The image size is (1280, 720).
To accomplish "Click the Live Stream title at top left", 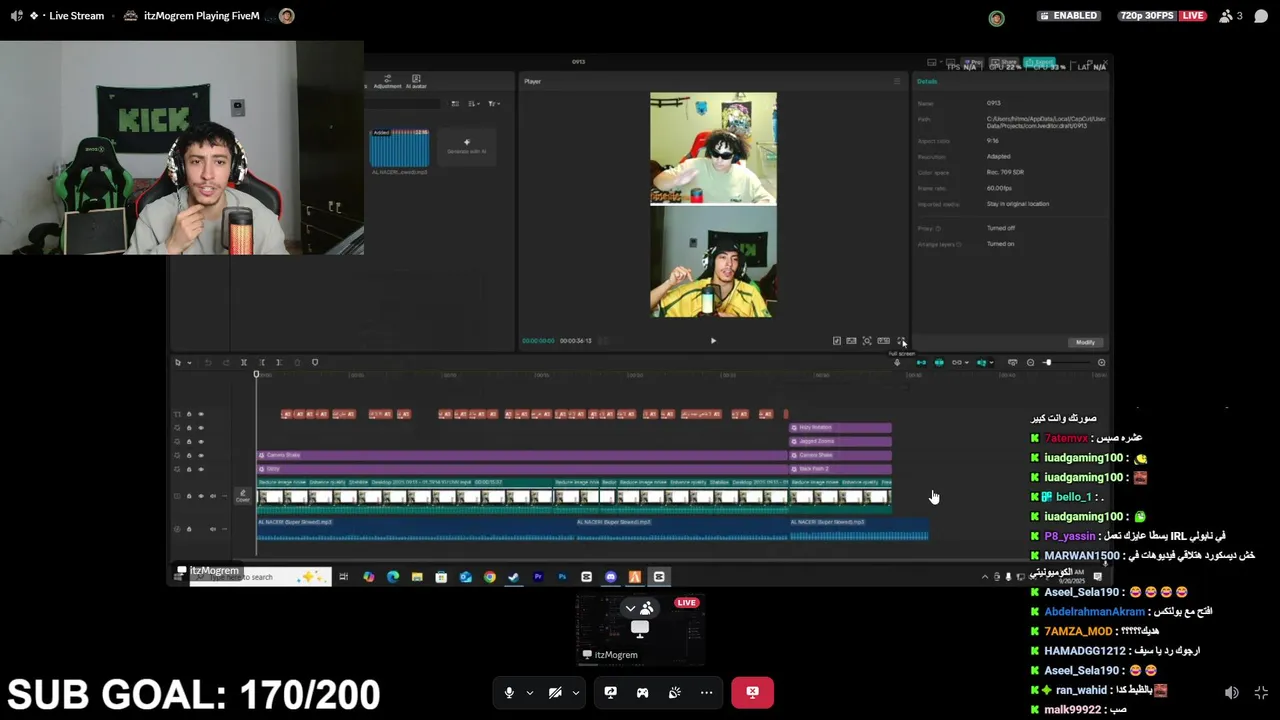I will click(x=76, y=16).
